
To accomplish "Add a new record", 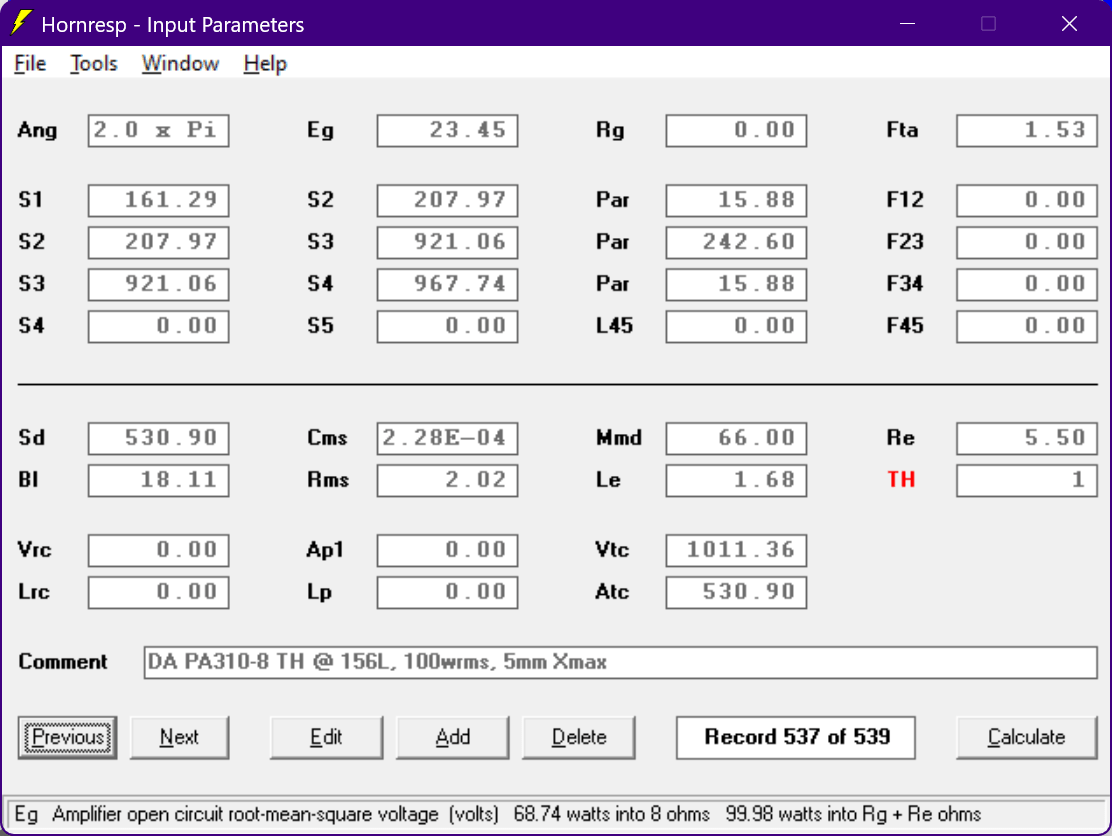I will coord(452,737).
